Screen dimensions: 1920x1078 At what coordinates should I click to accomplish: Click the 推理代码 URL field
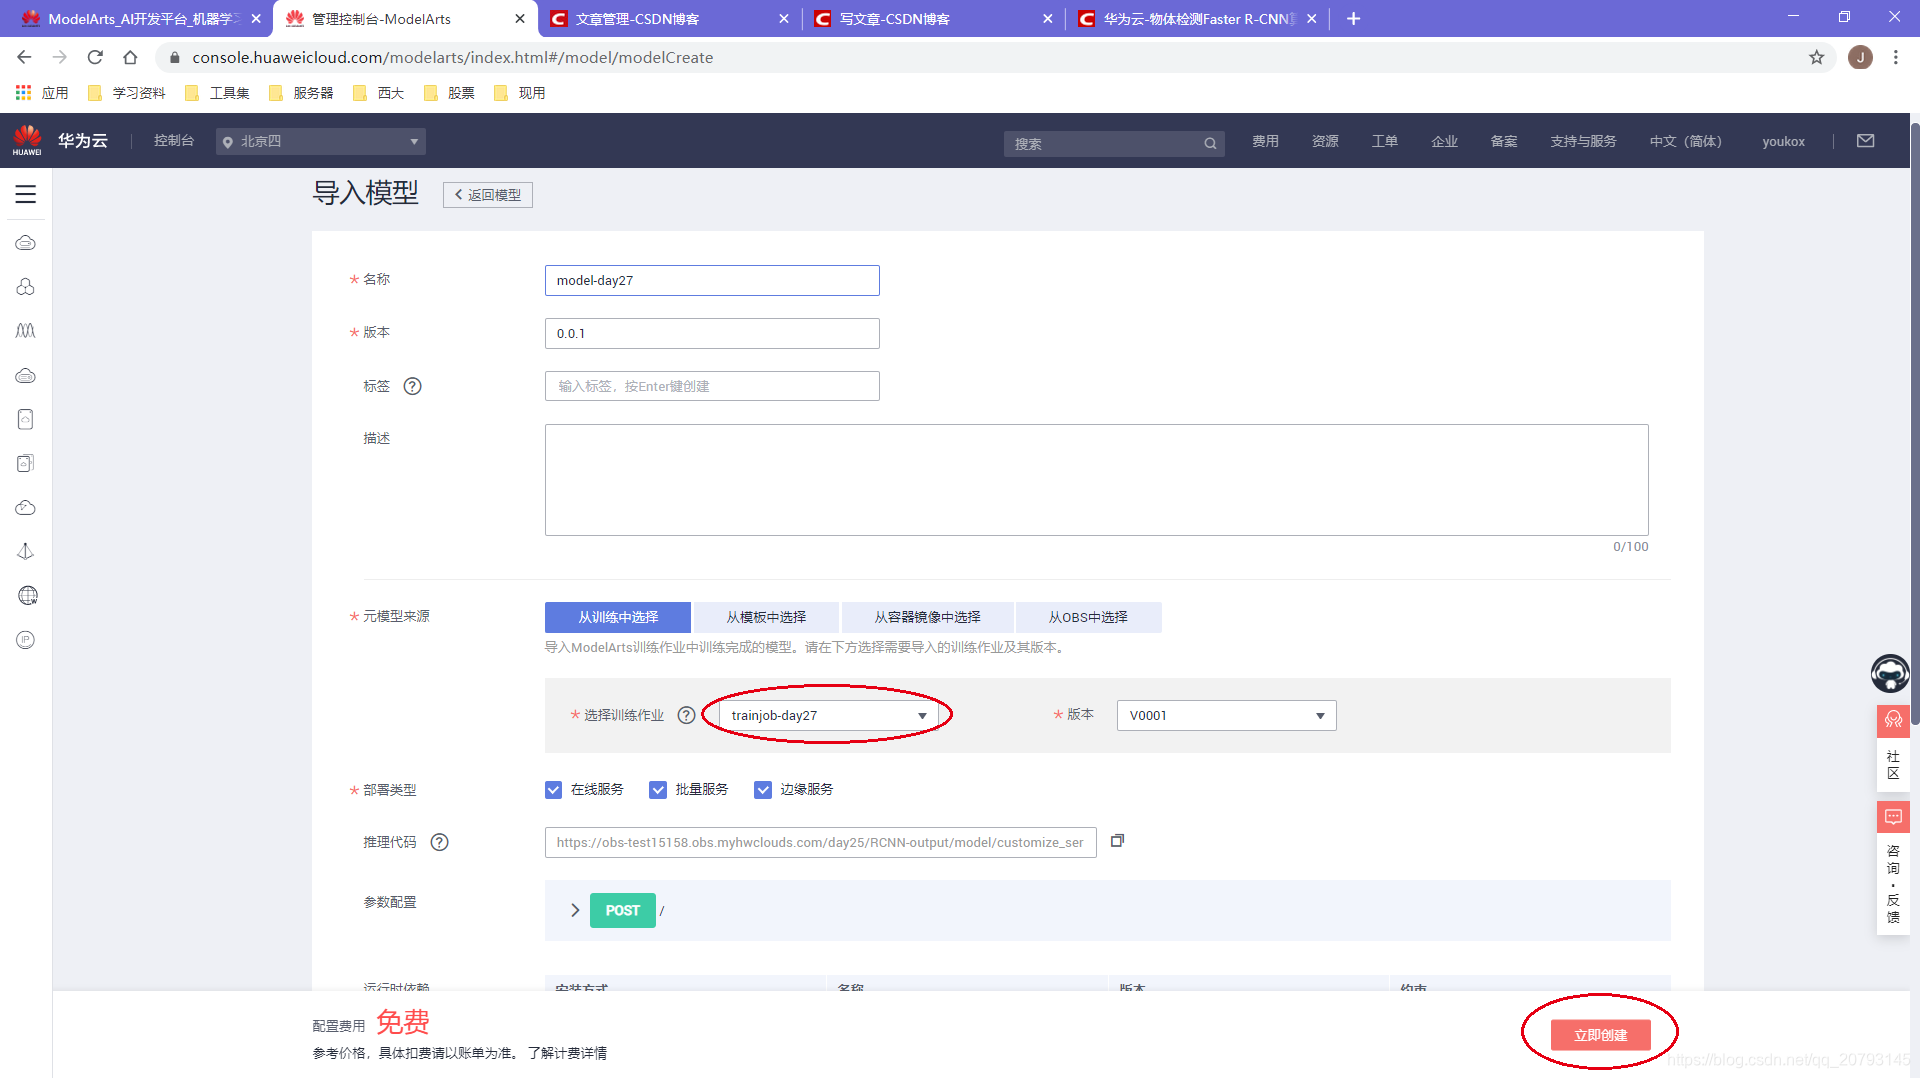point(820,842)
